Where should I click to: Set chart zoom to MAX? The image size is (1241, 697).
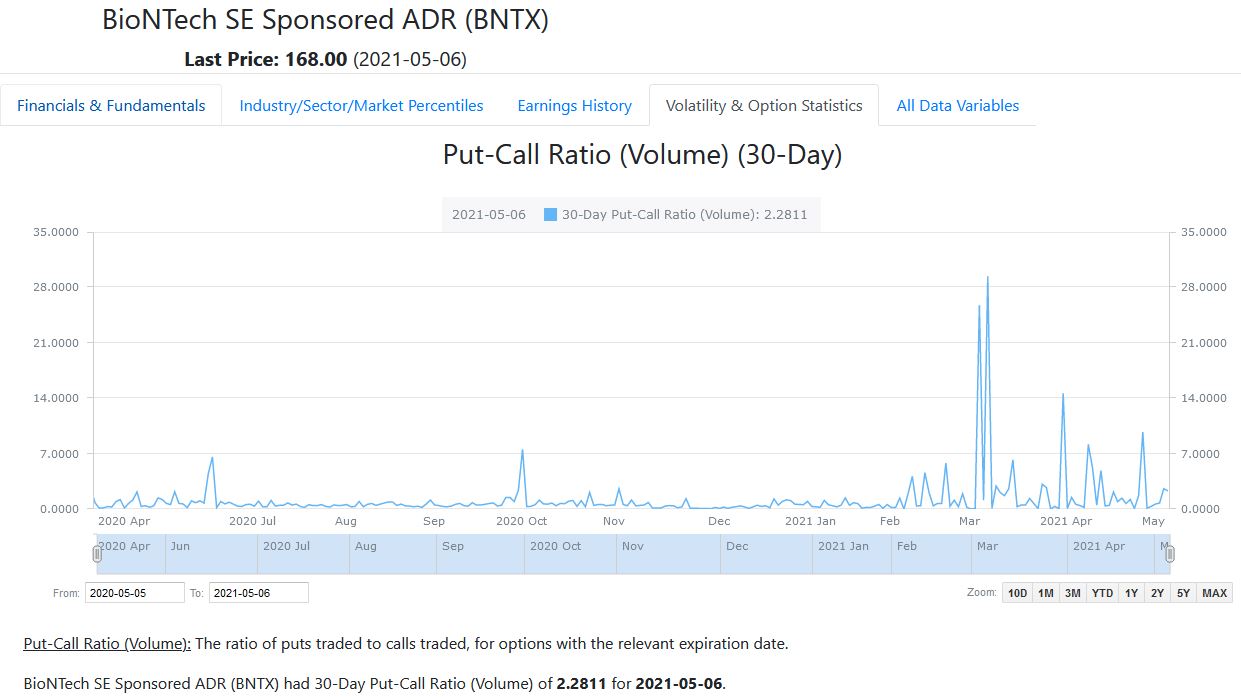(x=1214, y=593)
